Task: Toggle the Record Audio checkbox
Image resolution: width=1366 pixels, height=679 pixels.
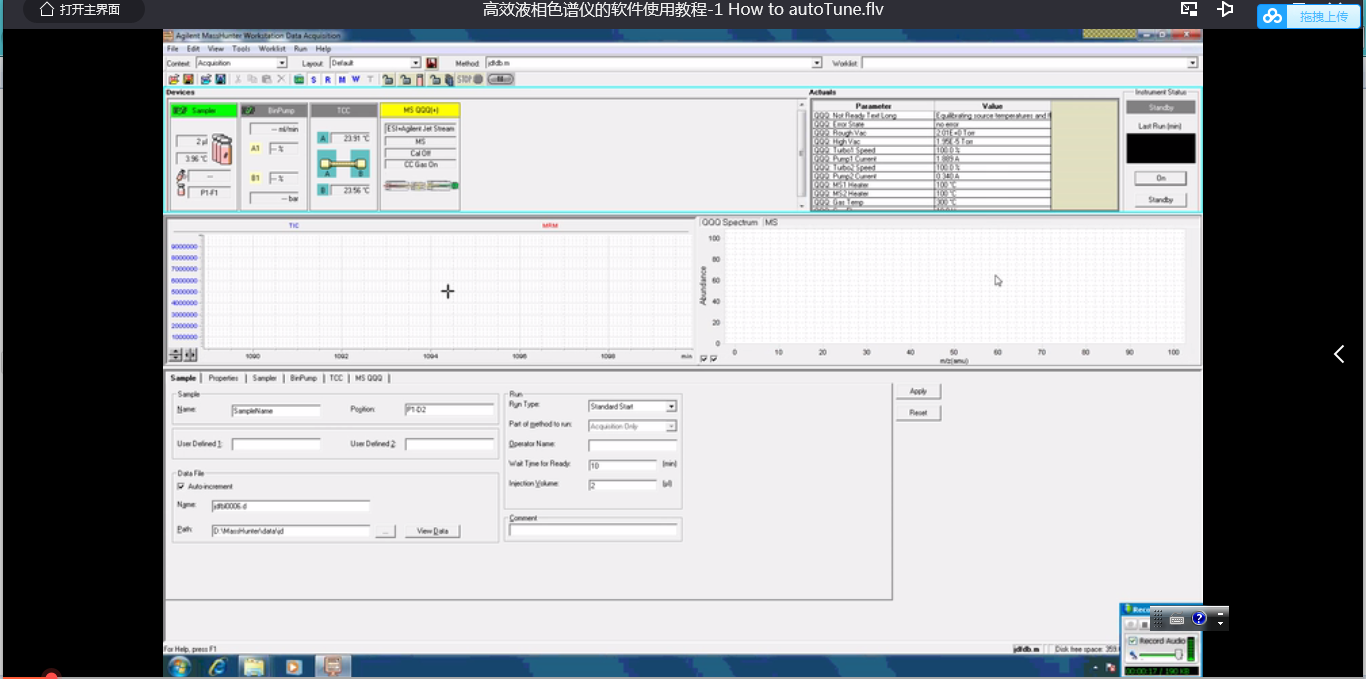Action: (x=1133, y=641)
